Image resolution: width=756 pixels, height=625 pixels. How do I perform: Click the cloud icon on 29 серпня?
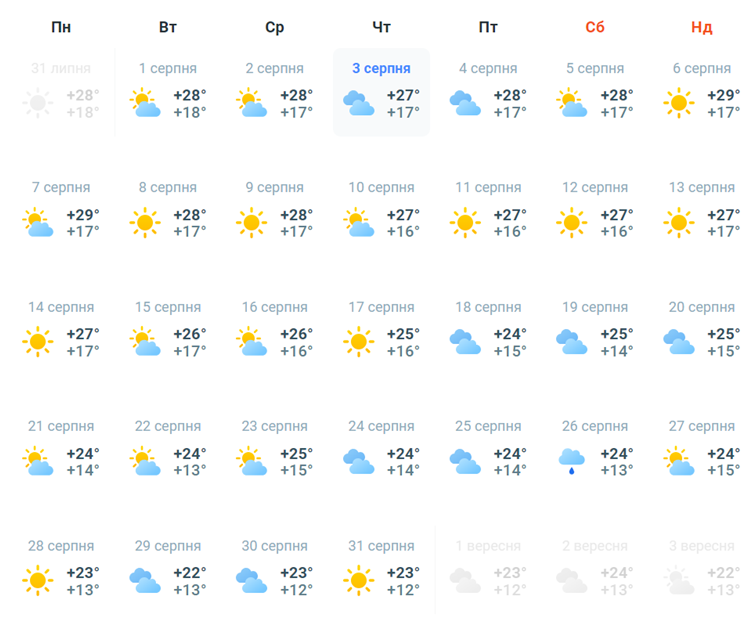pyautogui.click(x=145, y=580)
